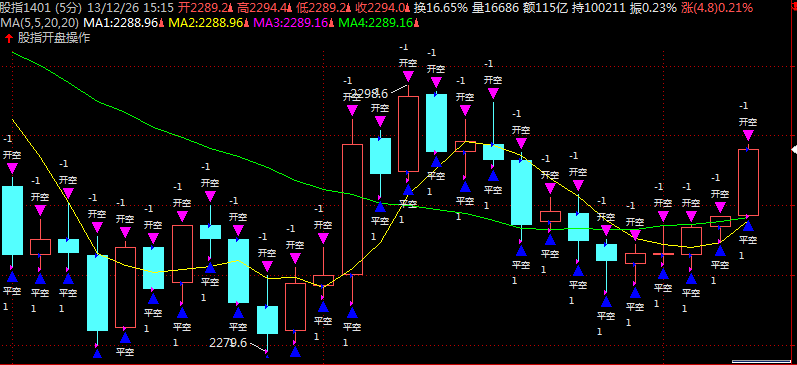Click the white price pointer at right edge
This screenshot has height=365, width=797.
coord(794,149)
